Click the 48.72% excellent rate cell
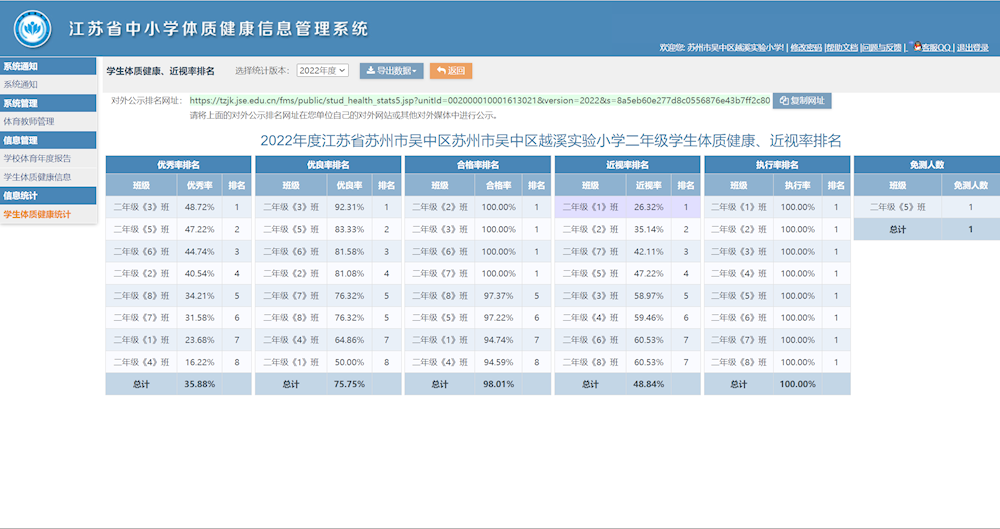Screen dimensions: 1000x529 [200, 207]
